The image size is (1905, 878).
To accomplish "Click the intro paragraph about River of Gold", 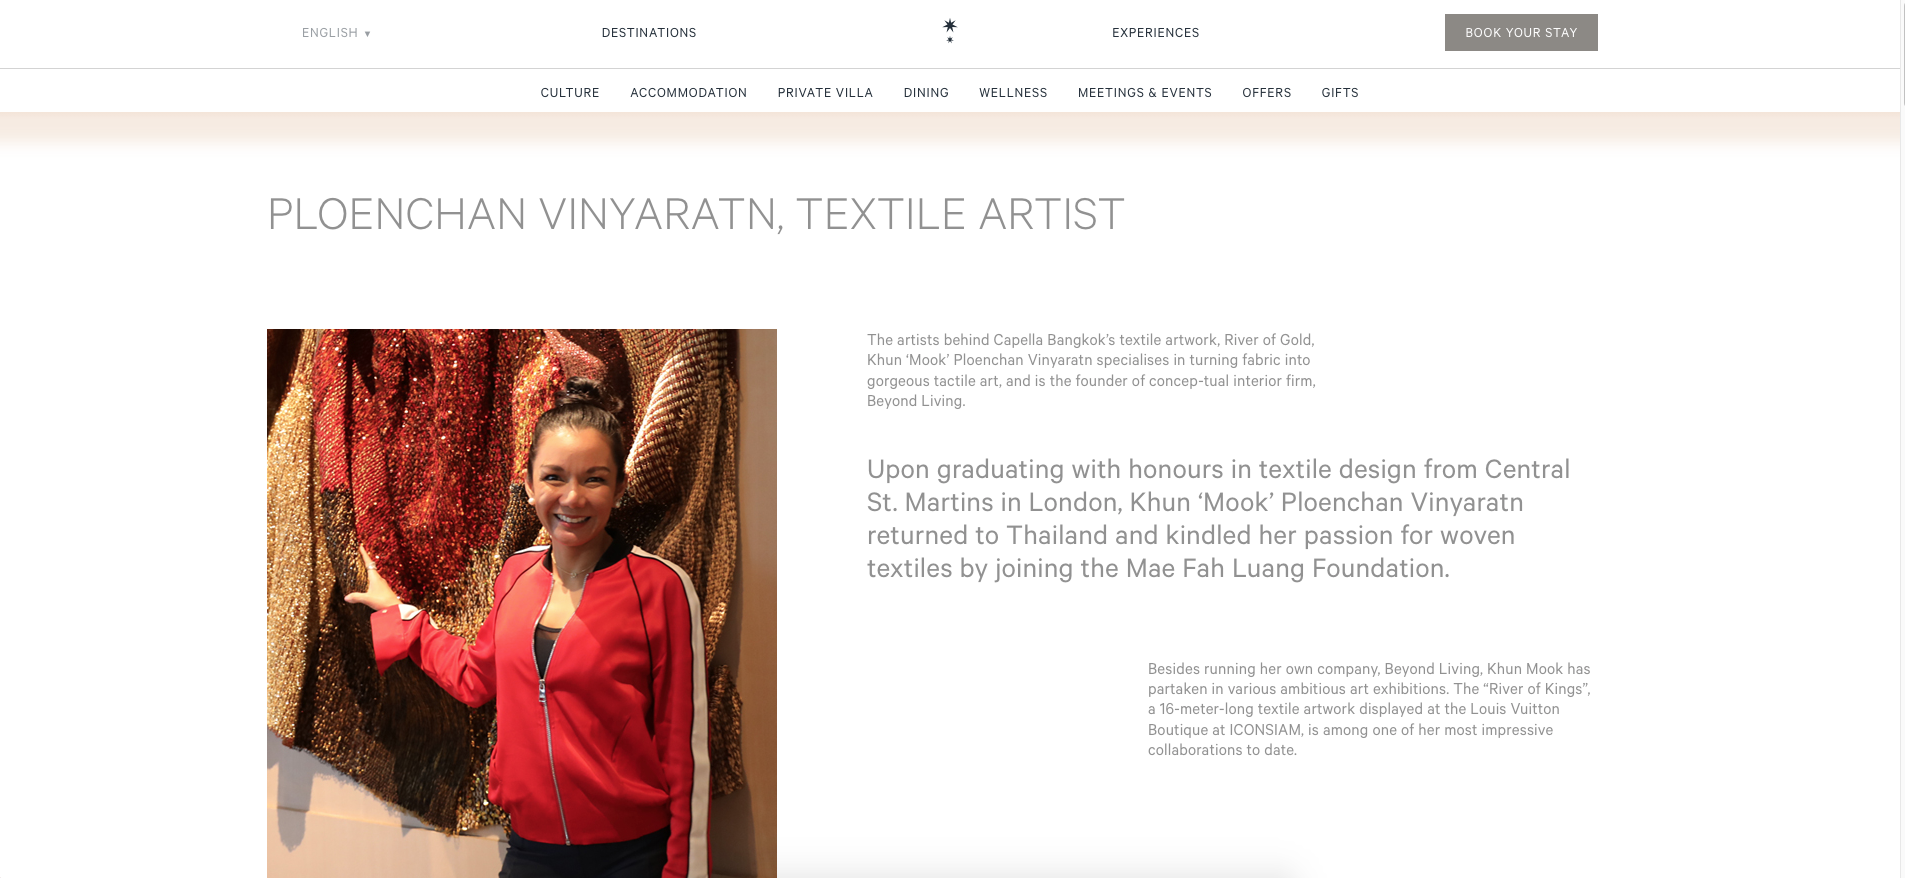I will tap(1091, 370).
